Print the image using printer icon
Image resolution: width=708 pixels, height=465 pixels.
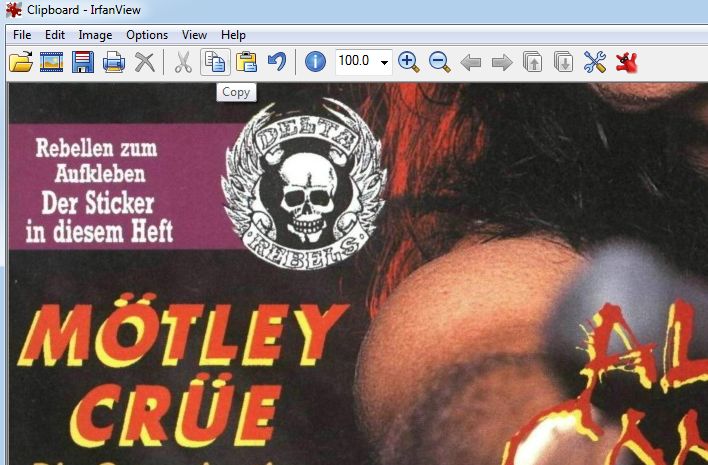[x=114, y=62]
